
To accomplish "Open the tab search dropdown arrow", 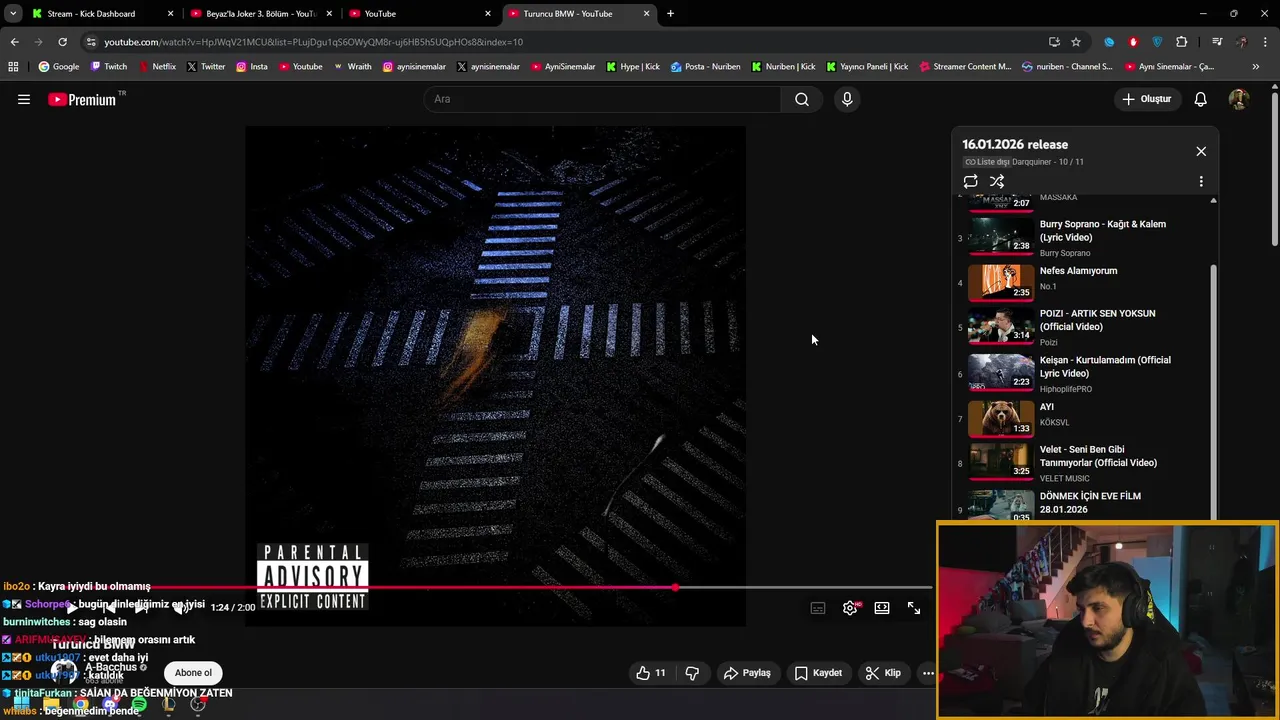I will pos(12,14).
